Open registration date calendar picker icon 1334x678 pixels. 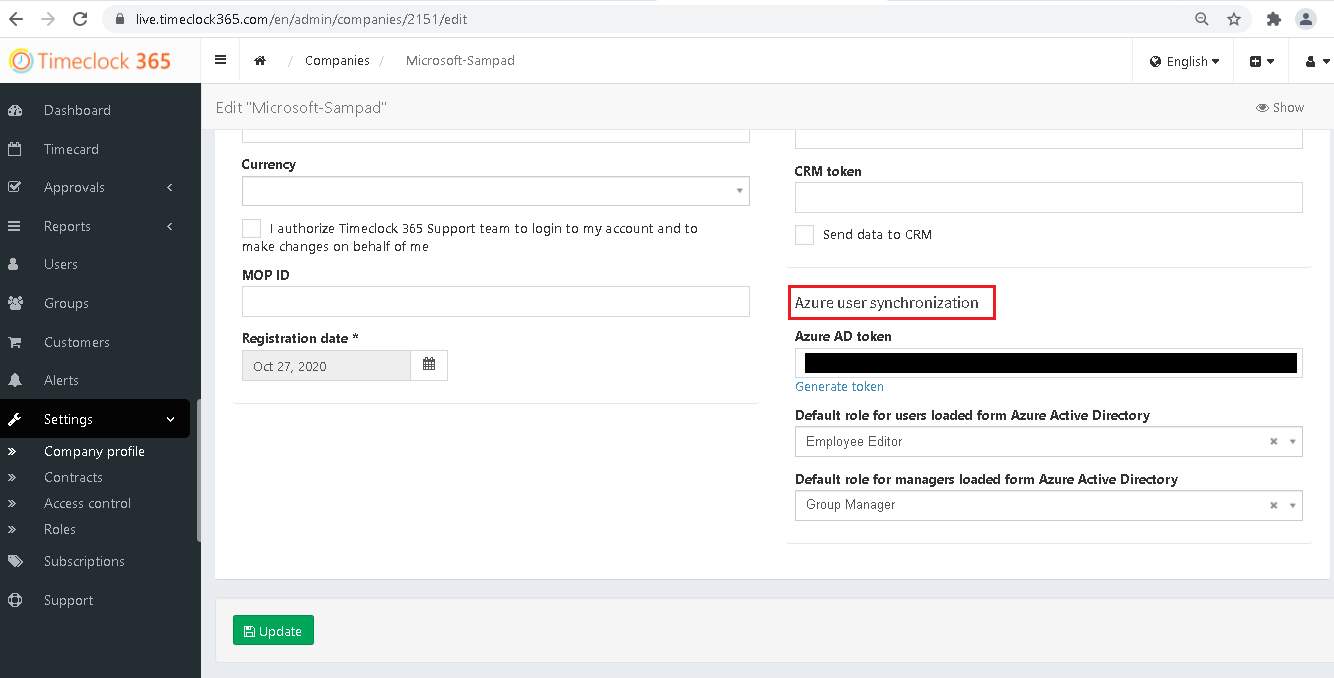click(x=429, y=365)
